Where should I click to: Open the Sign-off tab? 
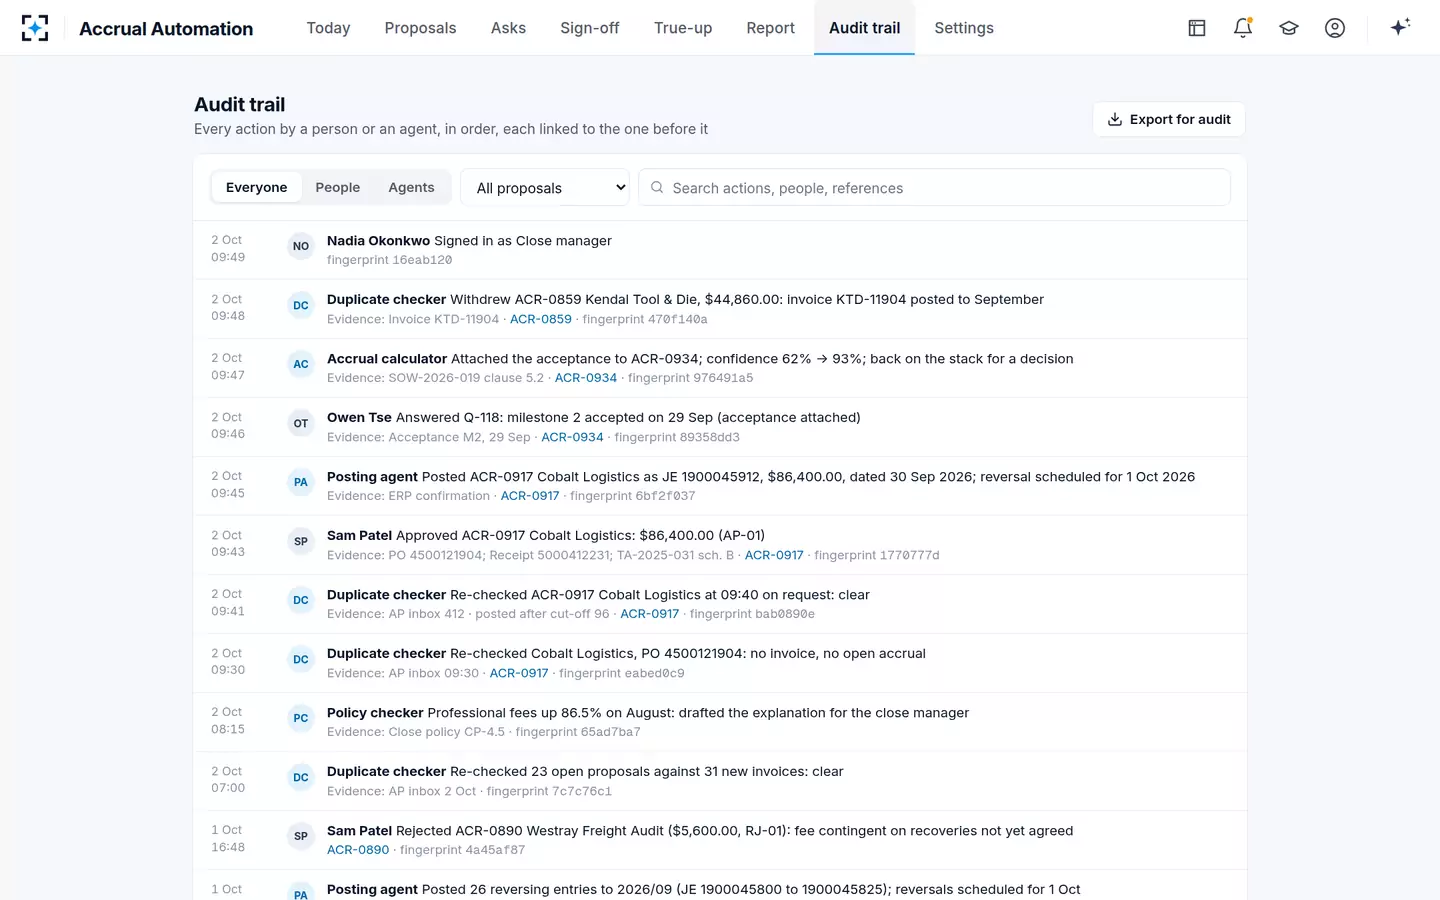pos(590,28)
